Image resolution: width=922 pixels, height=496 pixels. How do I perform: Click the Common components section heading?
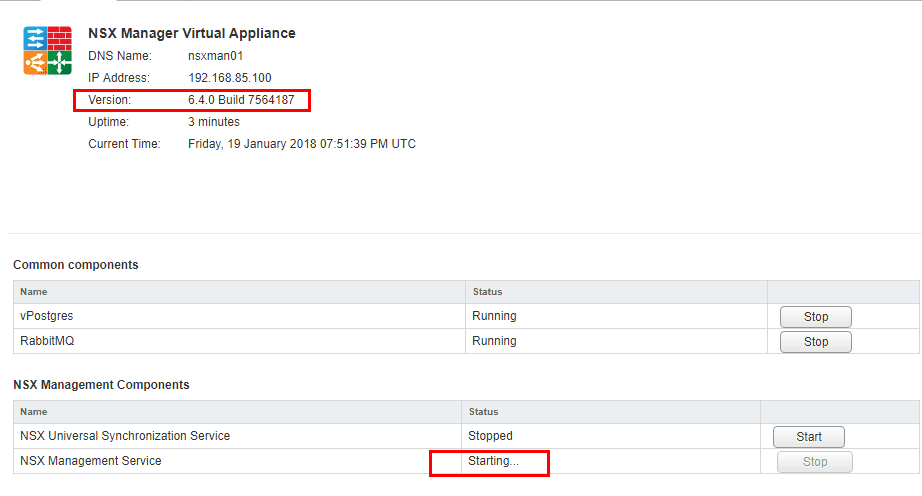pos(76,265)
